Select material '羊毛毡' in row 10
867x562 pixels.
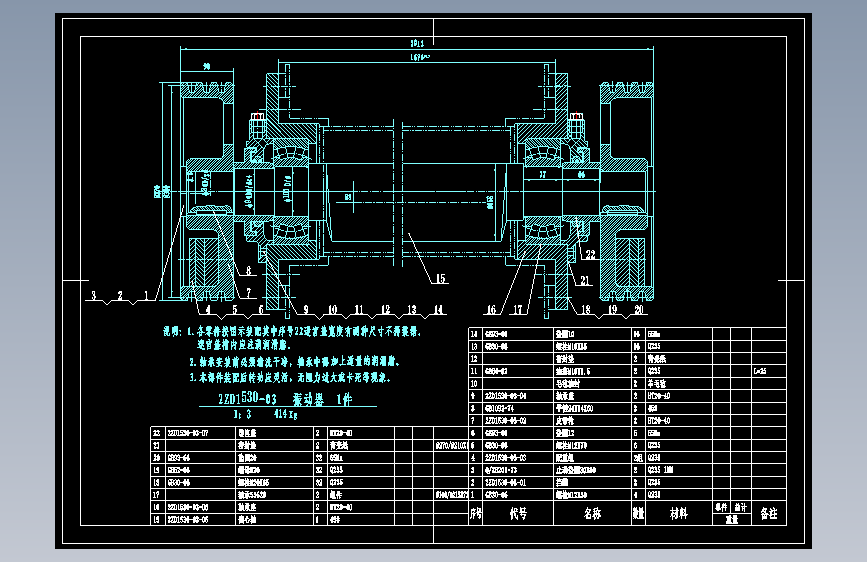click(x=656, y=383)
